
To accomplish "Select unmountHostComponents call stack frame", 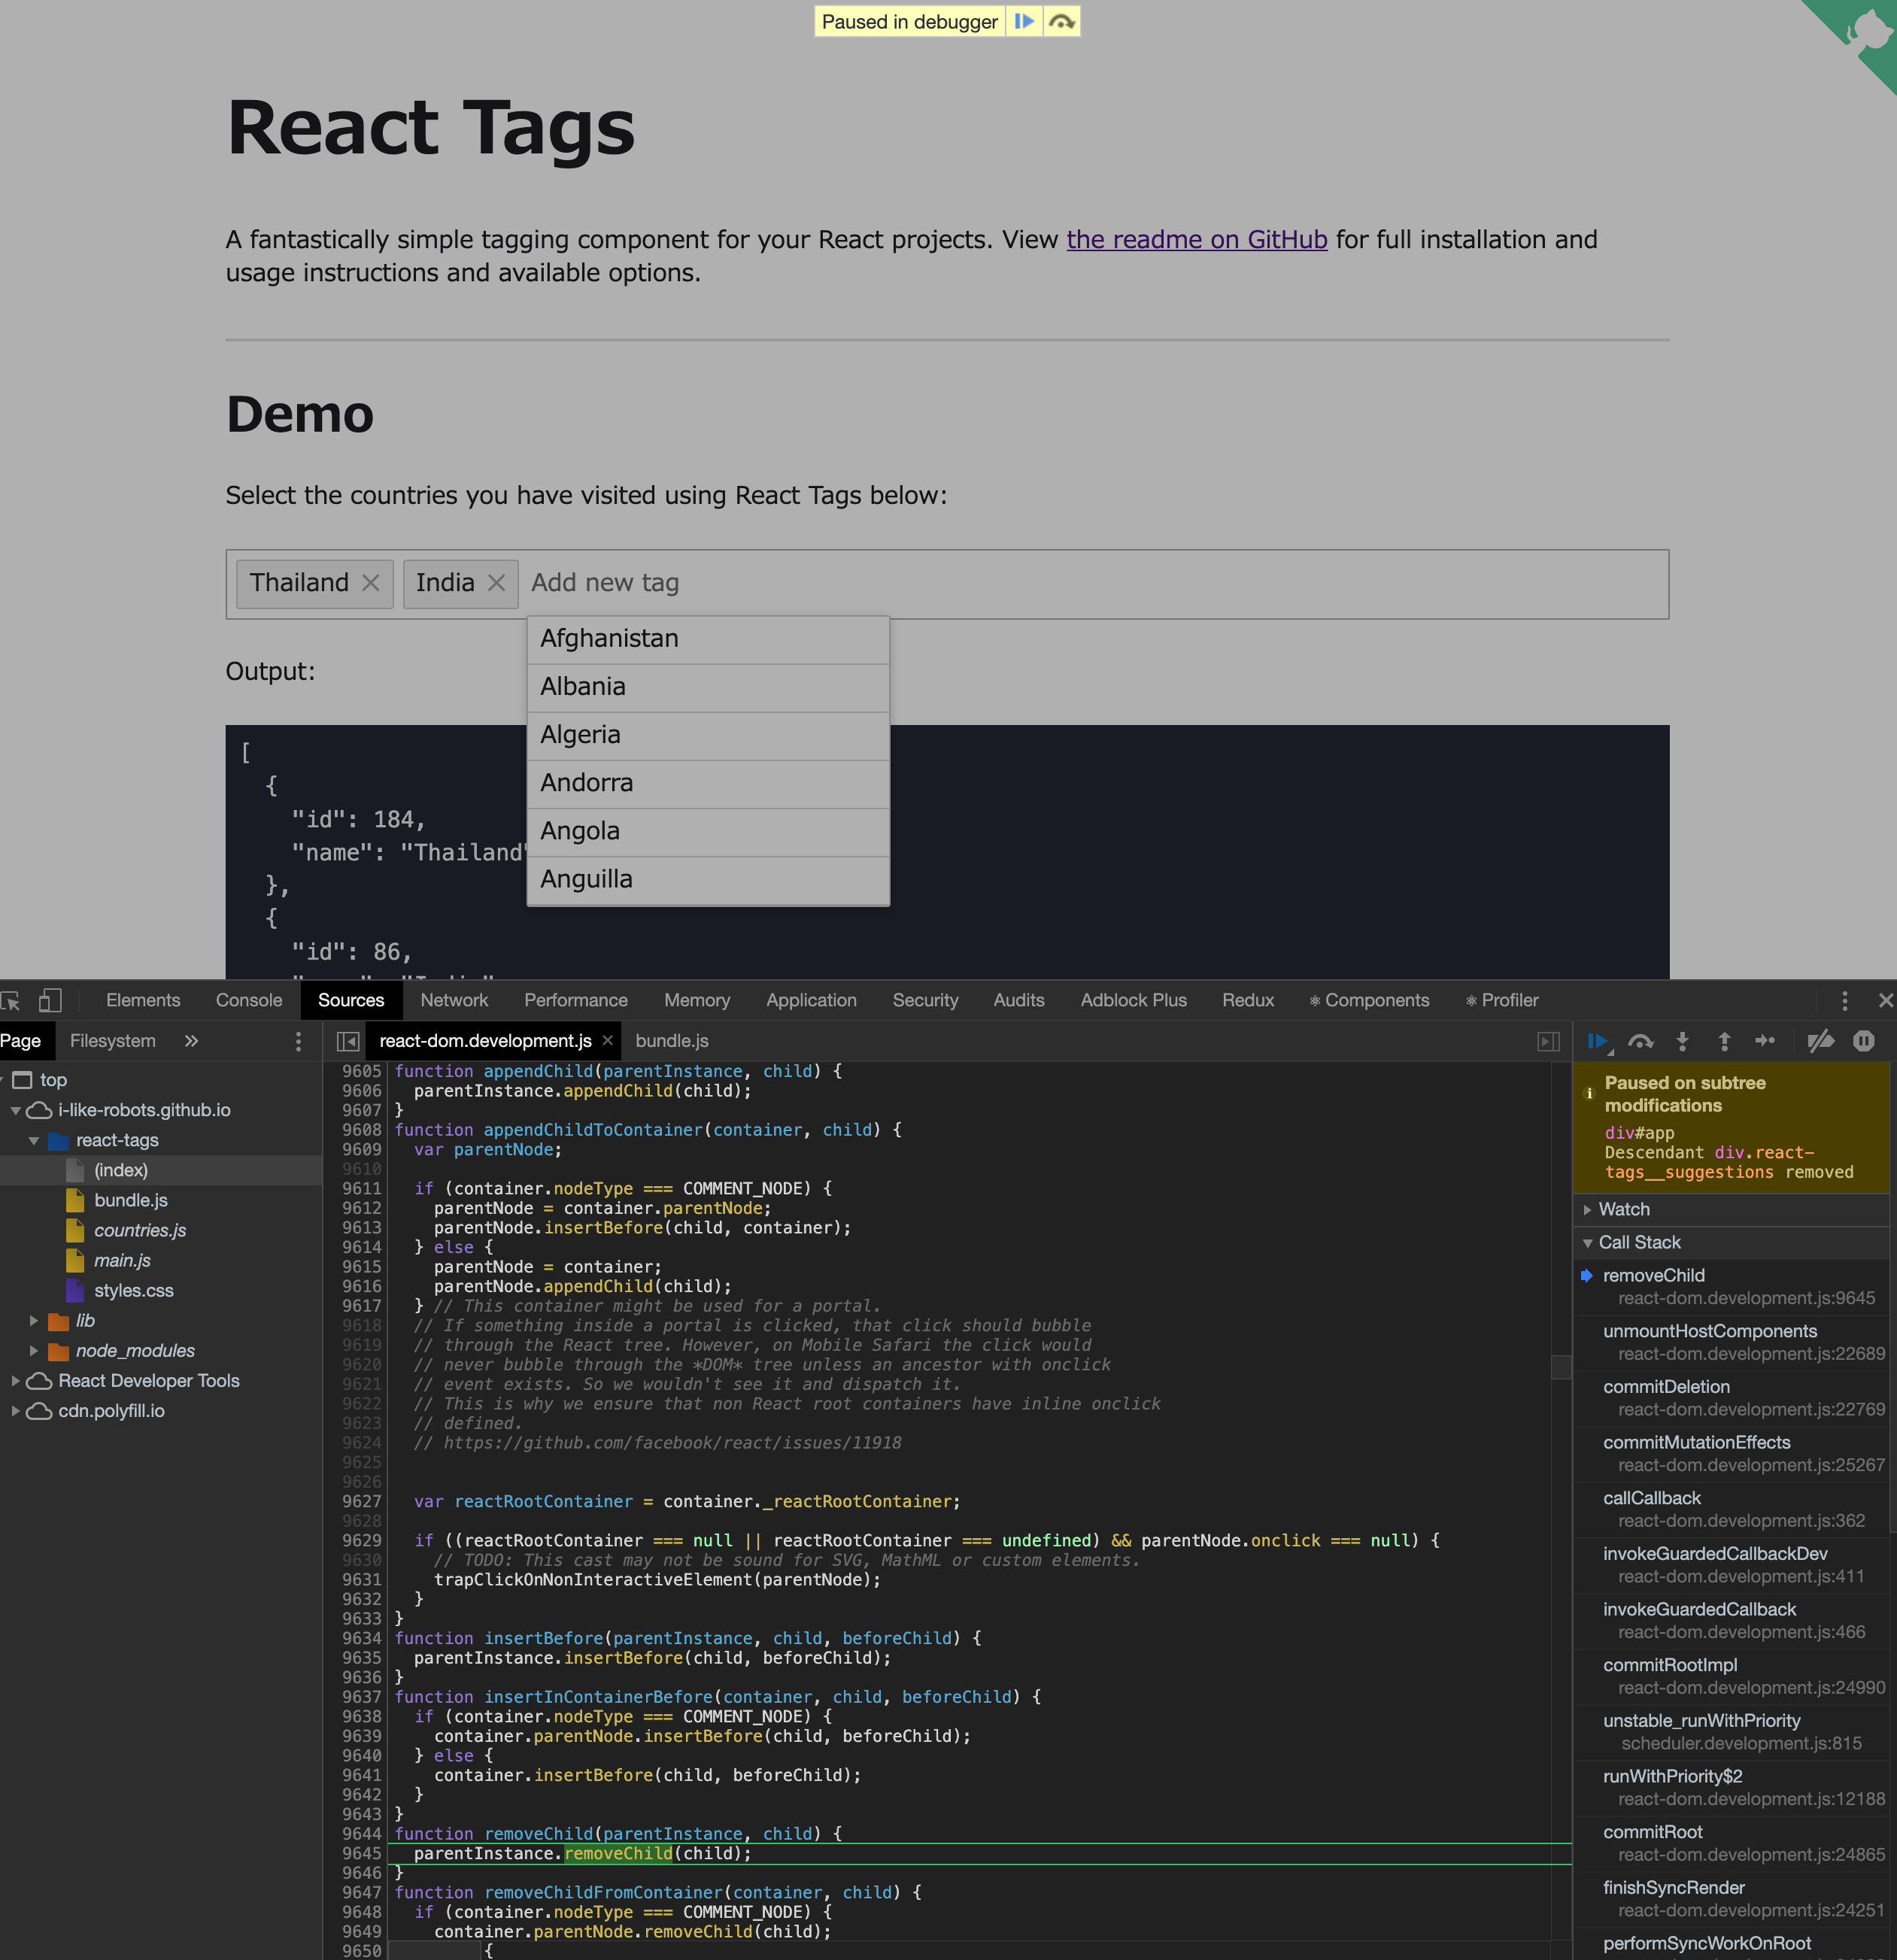I will coord(1731,1342).
